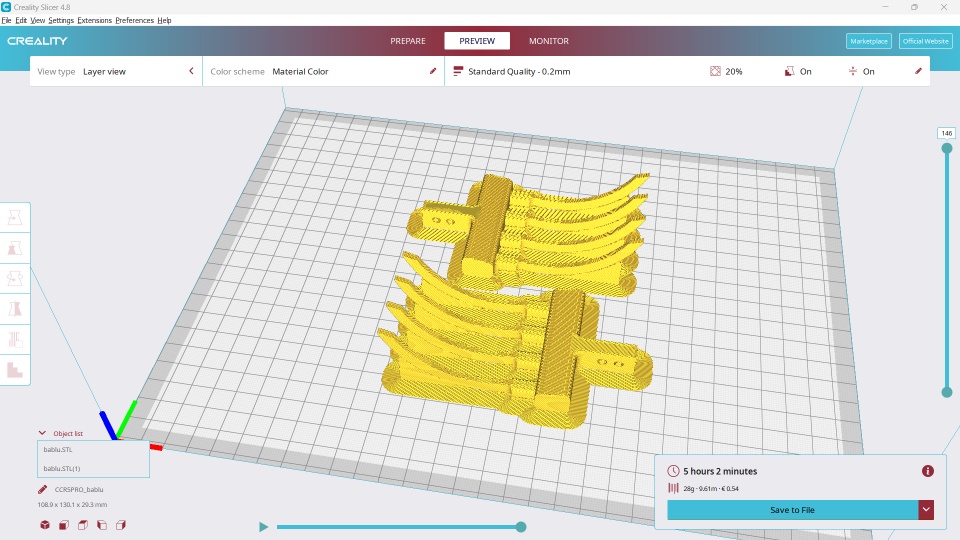Open the Settings menu
The image size is (960, 540).
[x=61, y=20]
